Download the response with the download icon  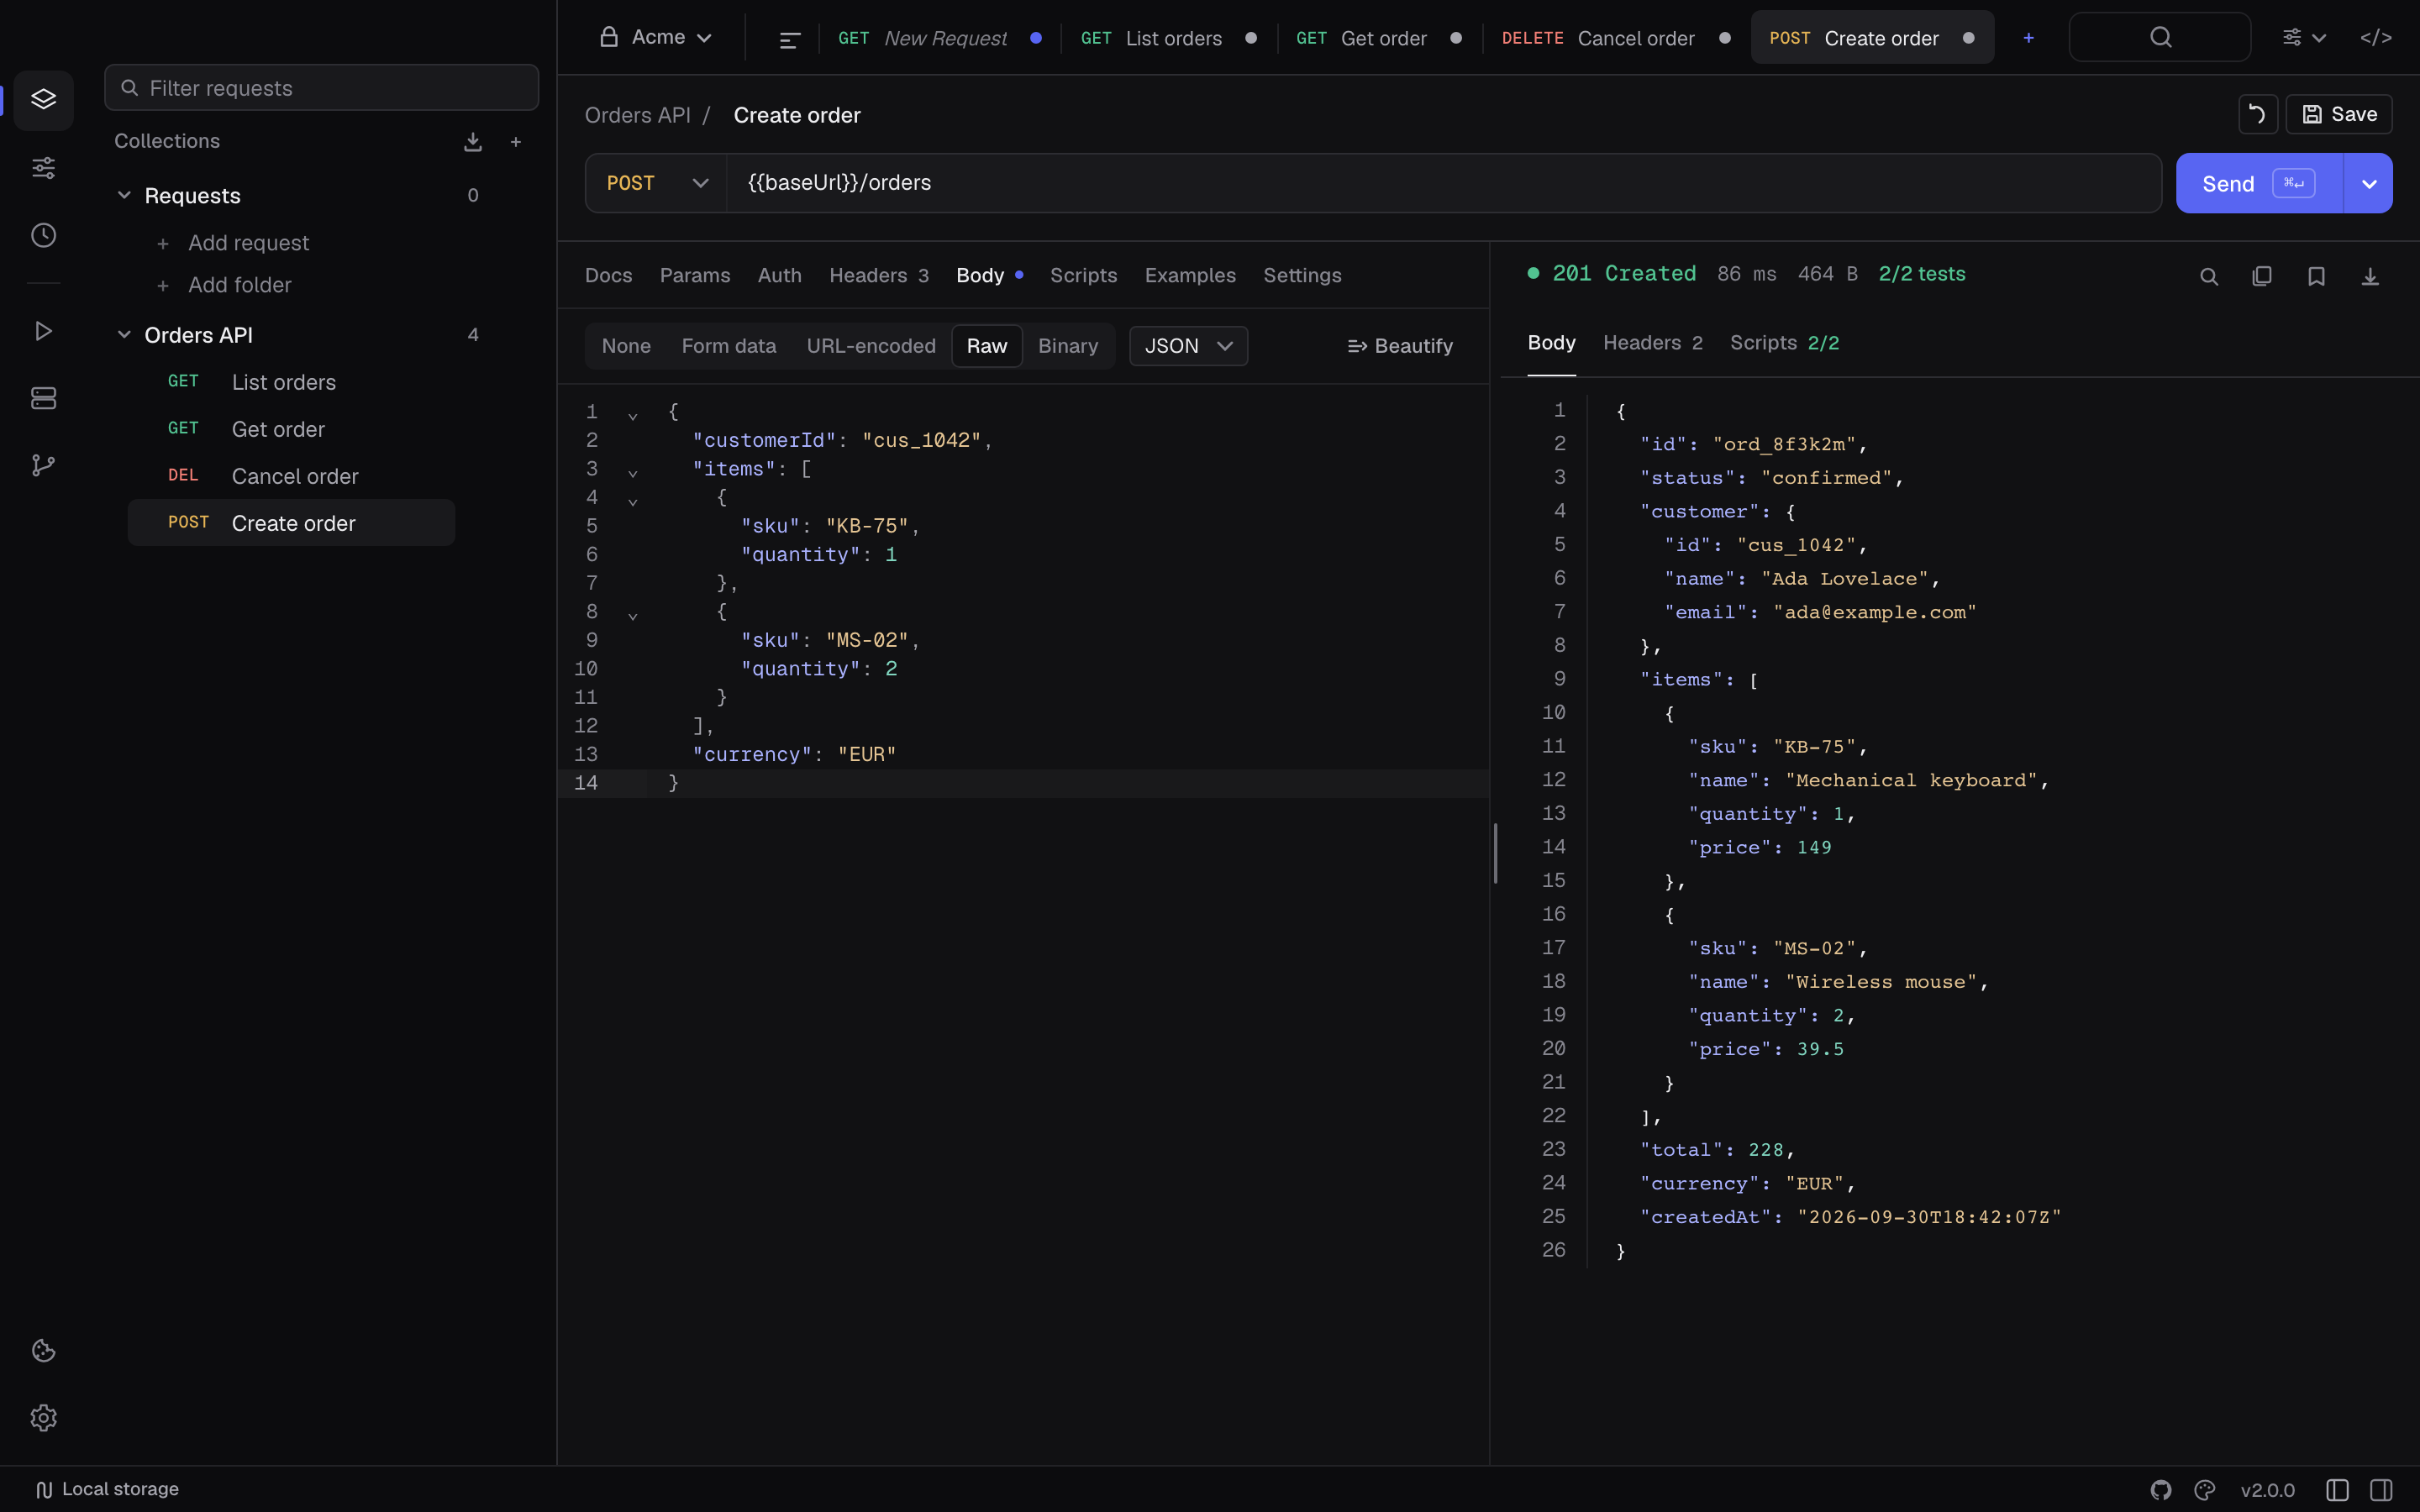click(2370, 276)
